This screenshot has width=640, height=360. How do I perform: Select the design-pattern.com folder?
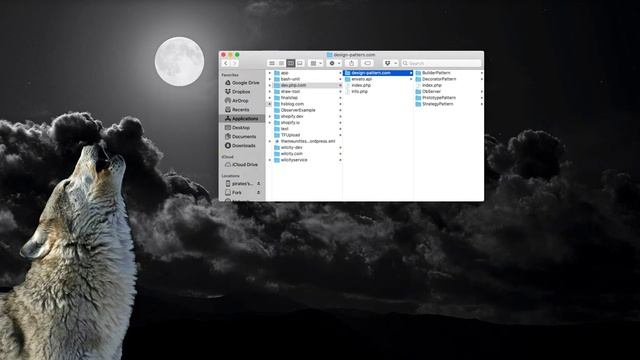tap(378, 73)
